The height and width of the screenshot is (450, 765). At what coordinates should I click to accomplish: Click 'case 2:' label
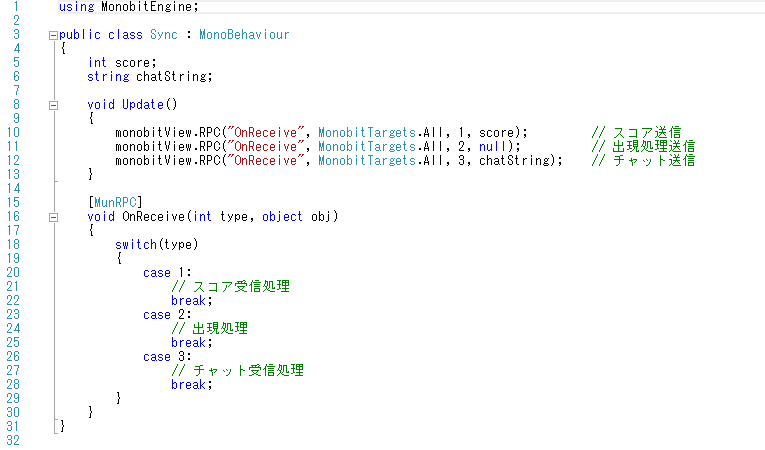click(167, 315)
